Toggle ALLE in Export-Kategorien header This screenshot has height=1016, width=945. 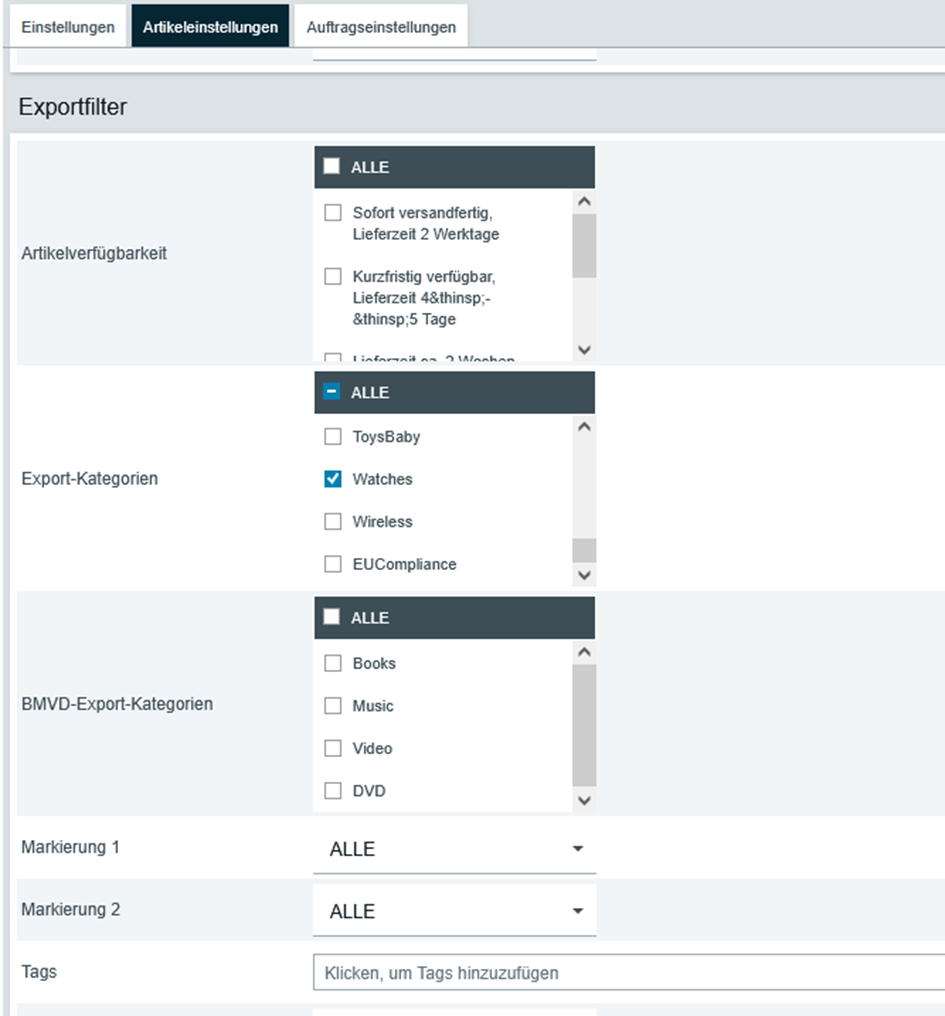[x=332, y=392]
